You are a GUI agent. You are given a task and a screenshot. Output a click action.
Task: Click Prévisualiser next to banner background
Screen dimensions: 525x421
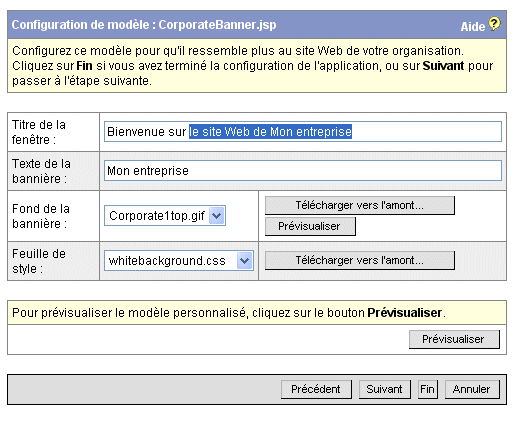[310, 226]
